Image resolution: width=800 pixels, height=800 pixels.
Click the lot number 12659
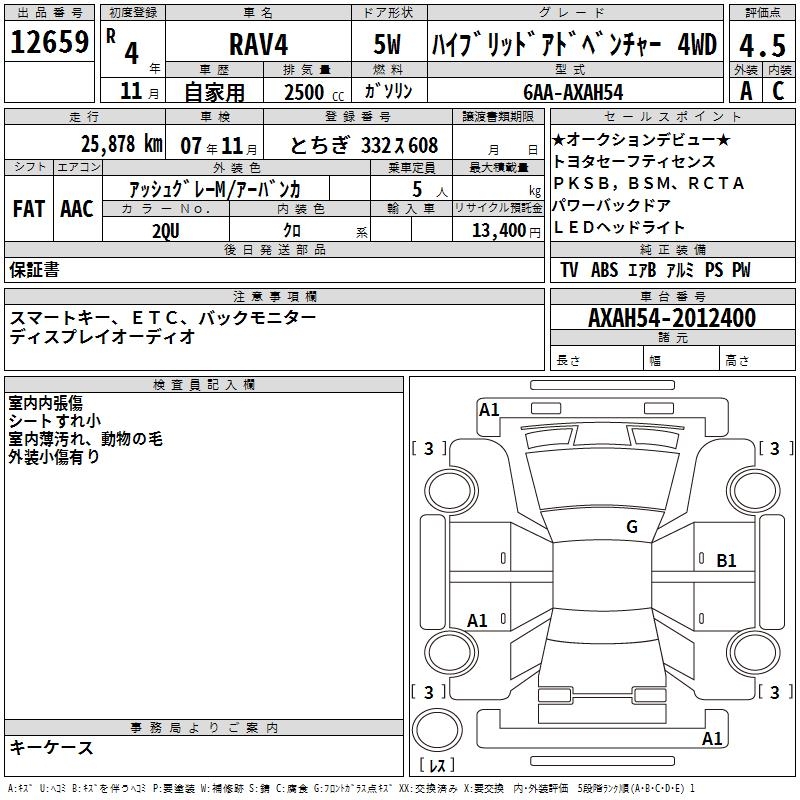pos(49,42)
